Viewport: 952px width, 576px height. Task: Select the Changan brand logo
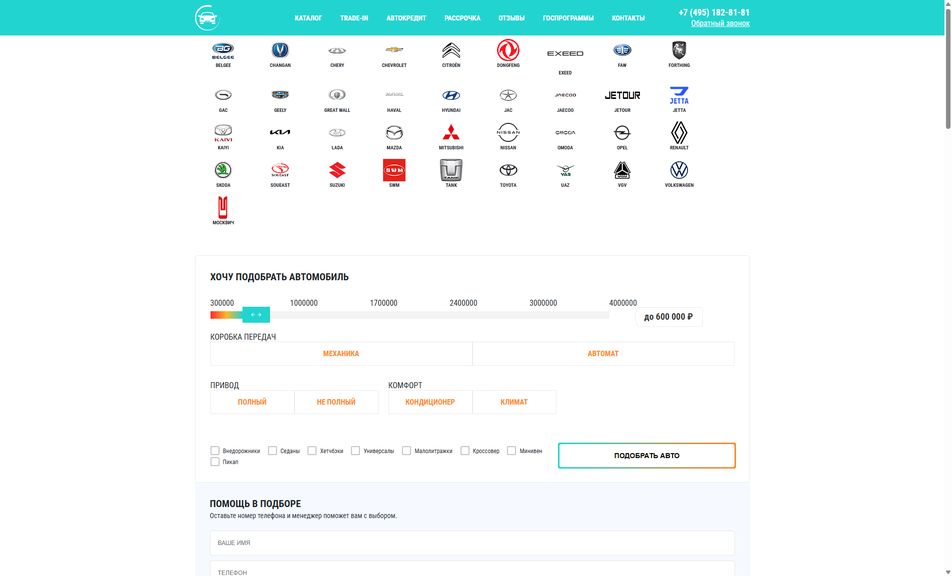[280, 50]
